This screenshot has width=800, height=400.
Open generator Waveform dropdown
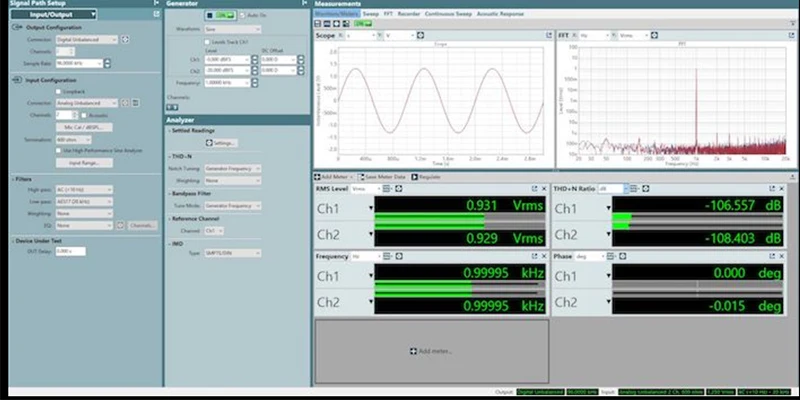point(233,30)
